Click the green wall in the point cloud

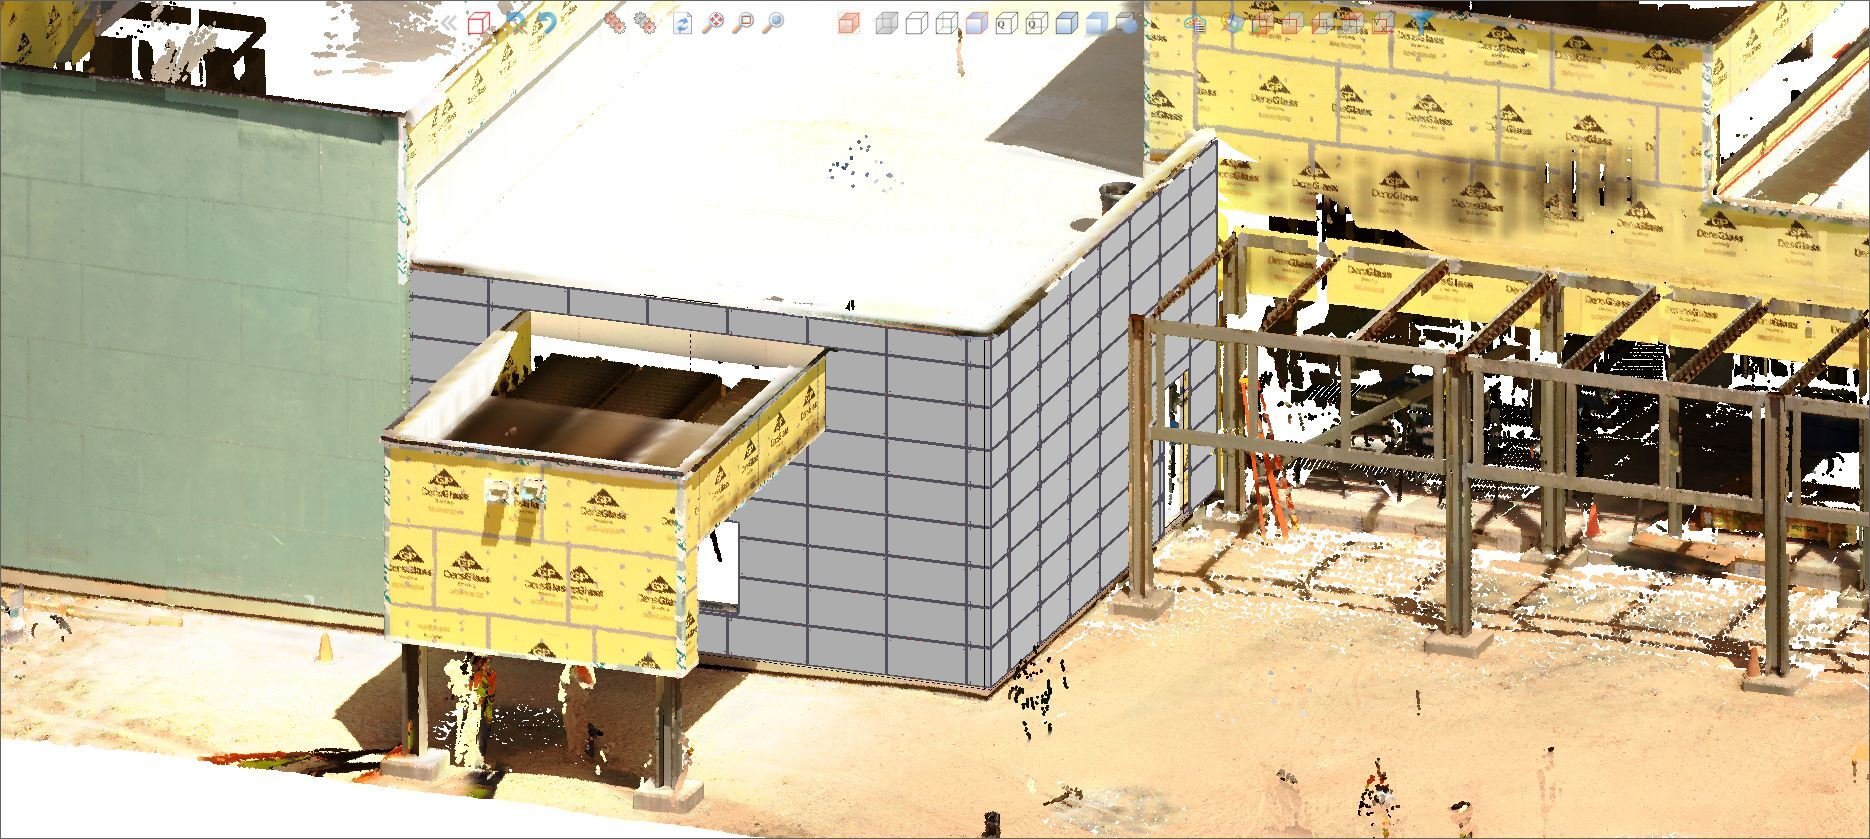point(200,350)
